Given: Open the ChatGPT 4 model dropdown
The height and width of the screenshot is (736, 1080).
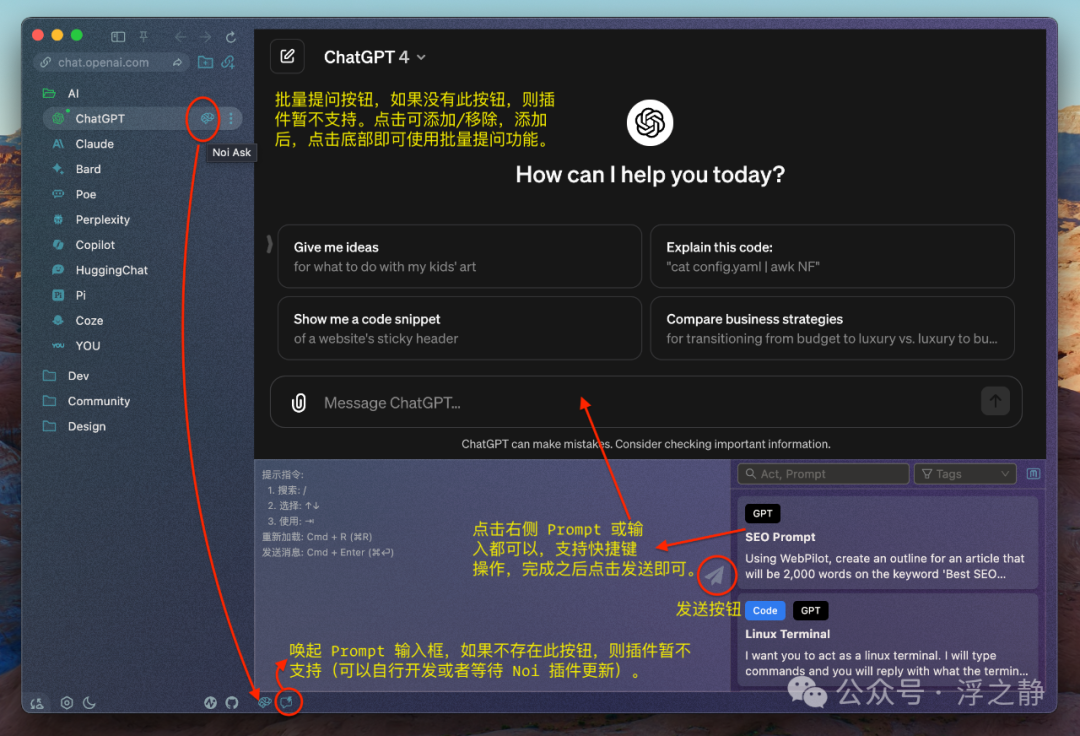Looking at the screenshot, I should click(375, 57).
